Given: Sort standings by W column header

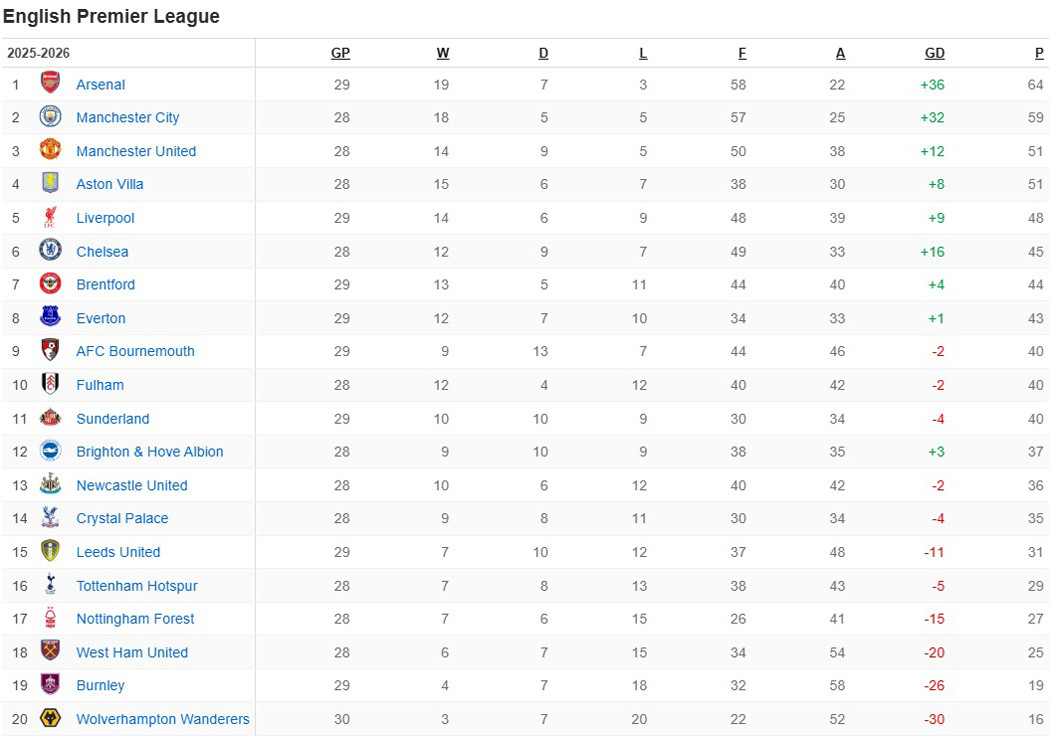Looking at the screenshot, I should (442, 54).
